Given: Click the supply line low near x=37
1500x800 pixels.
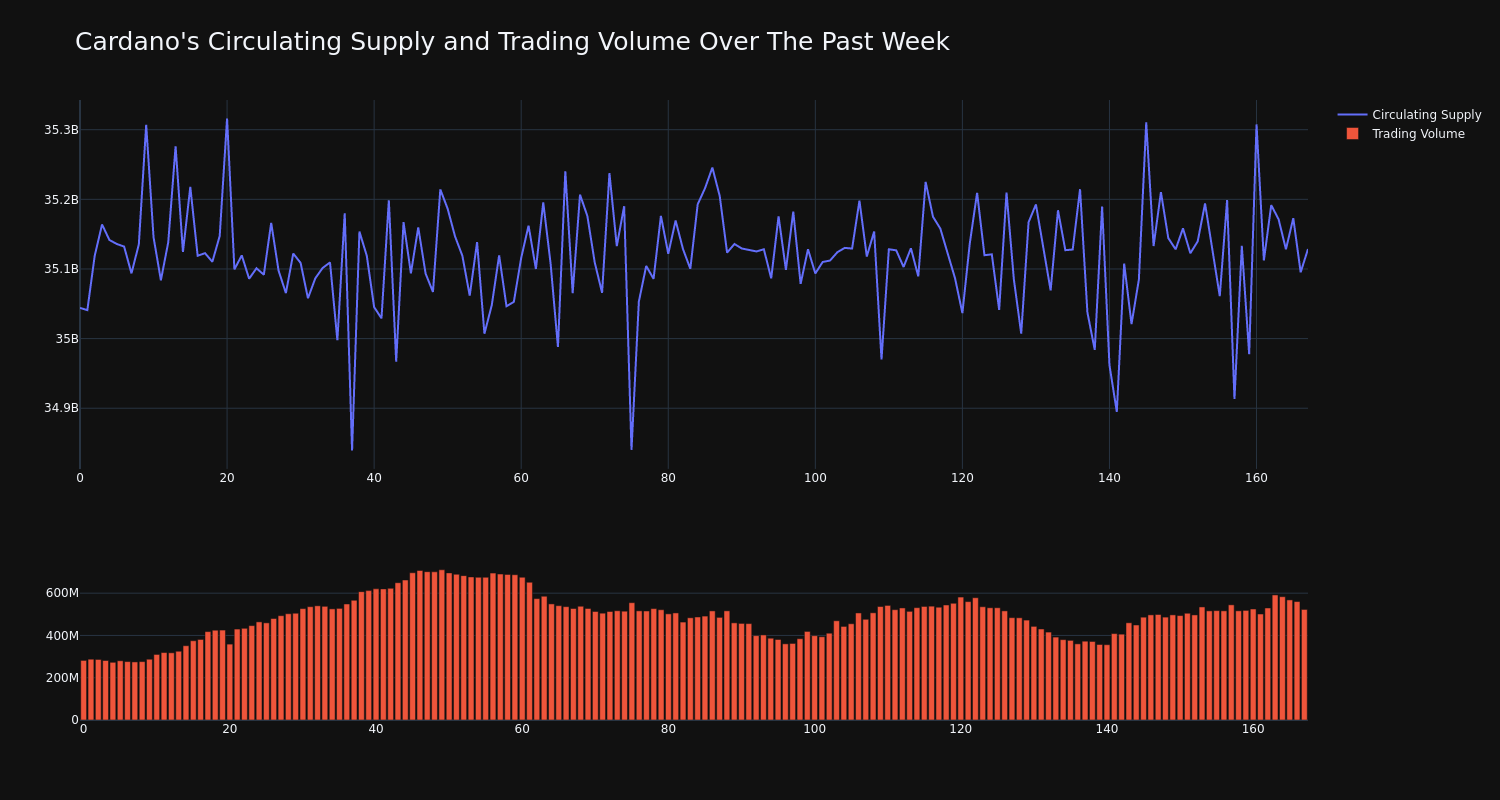Looking at the screenshot, I should tap(352, 450).
